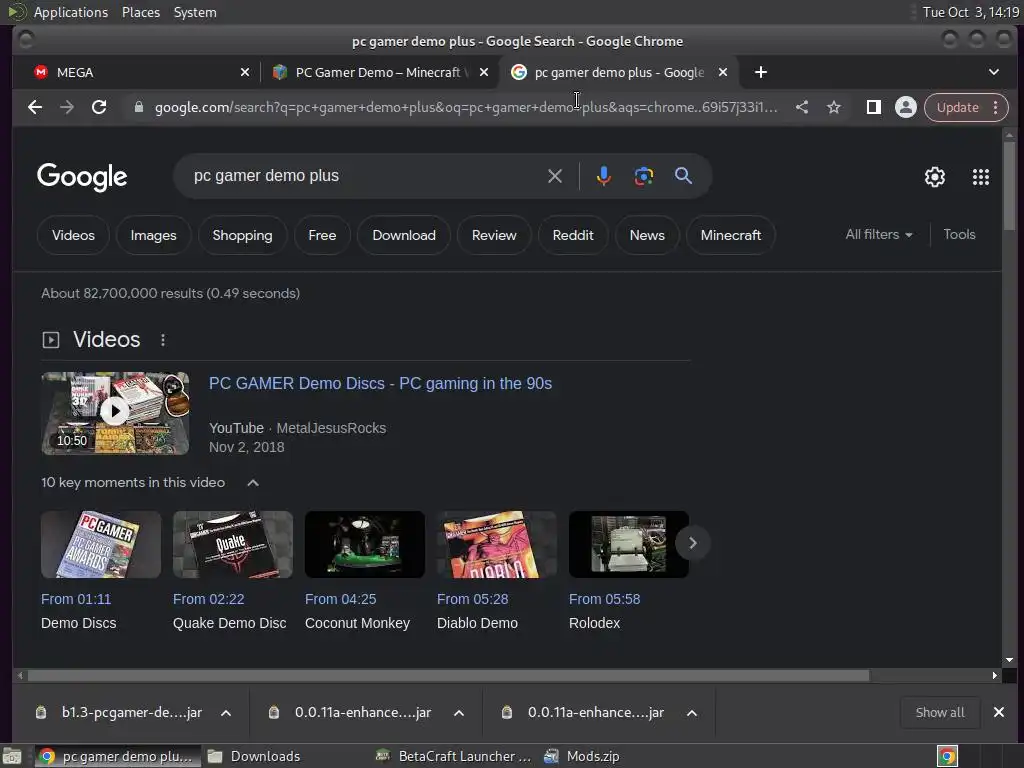
Task: Open a new Chrome tab with plus
Action: 761,72
